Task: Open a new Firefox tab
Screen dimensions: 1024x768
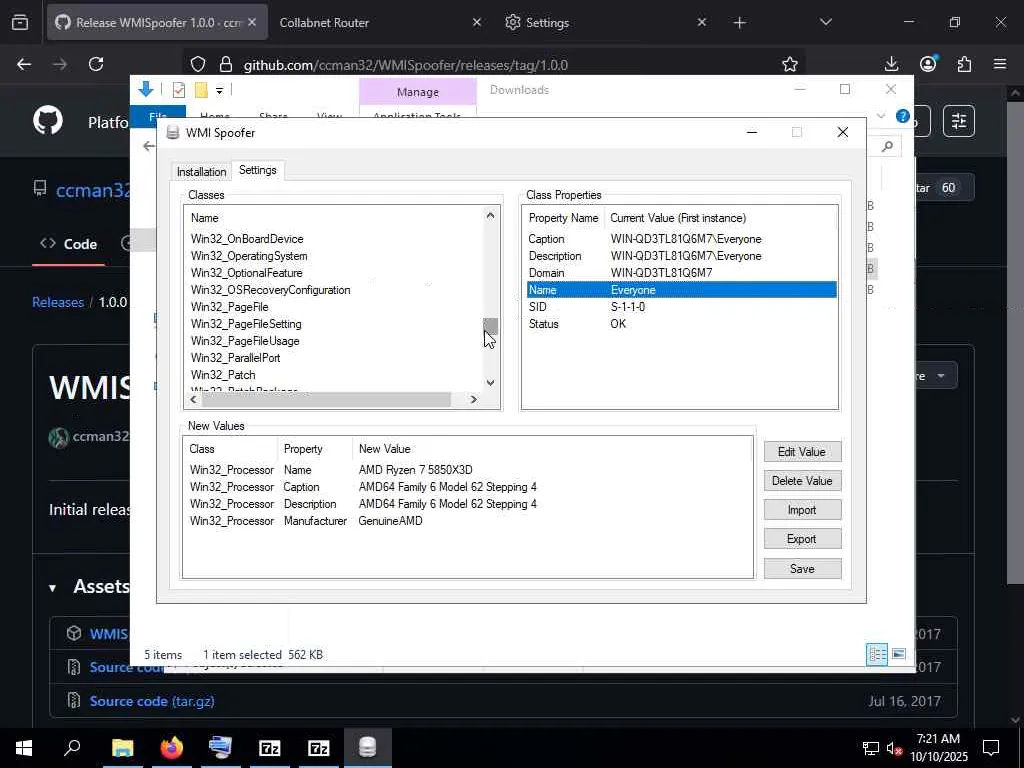Action: pyautogui.click(x=739, y=23)
